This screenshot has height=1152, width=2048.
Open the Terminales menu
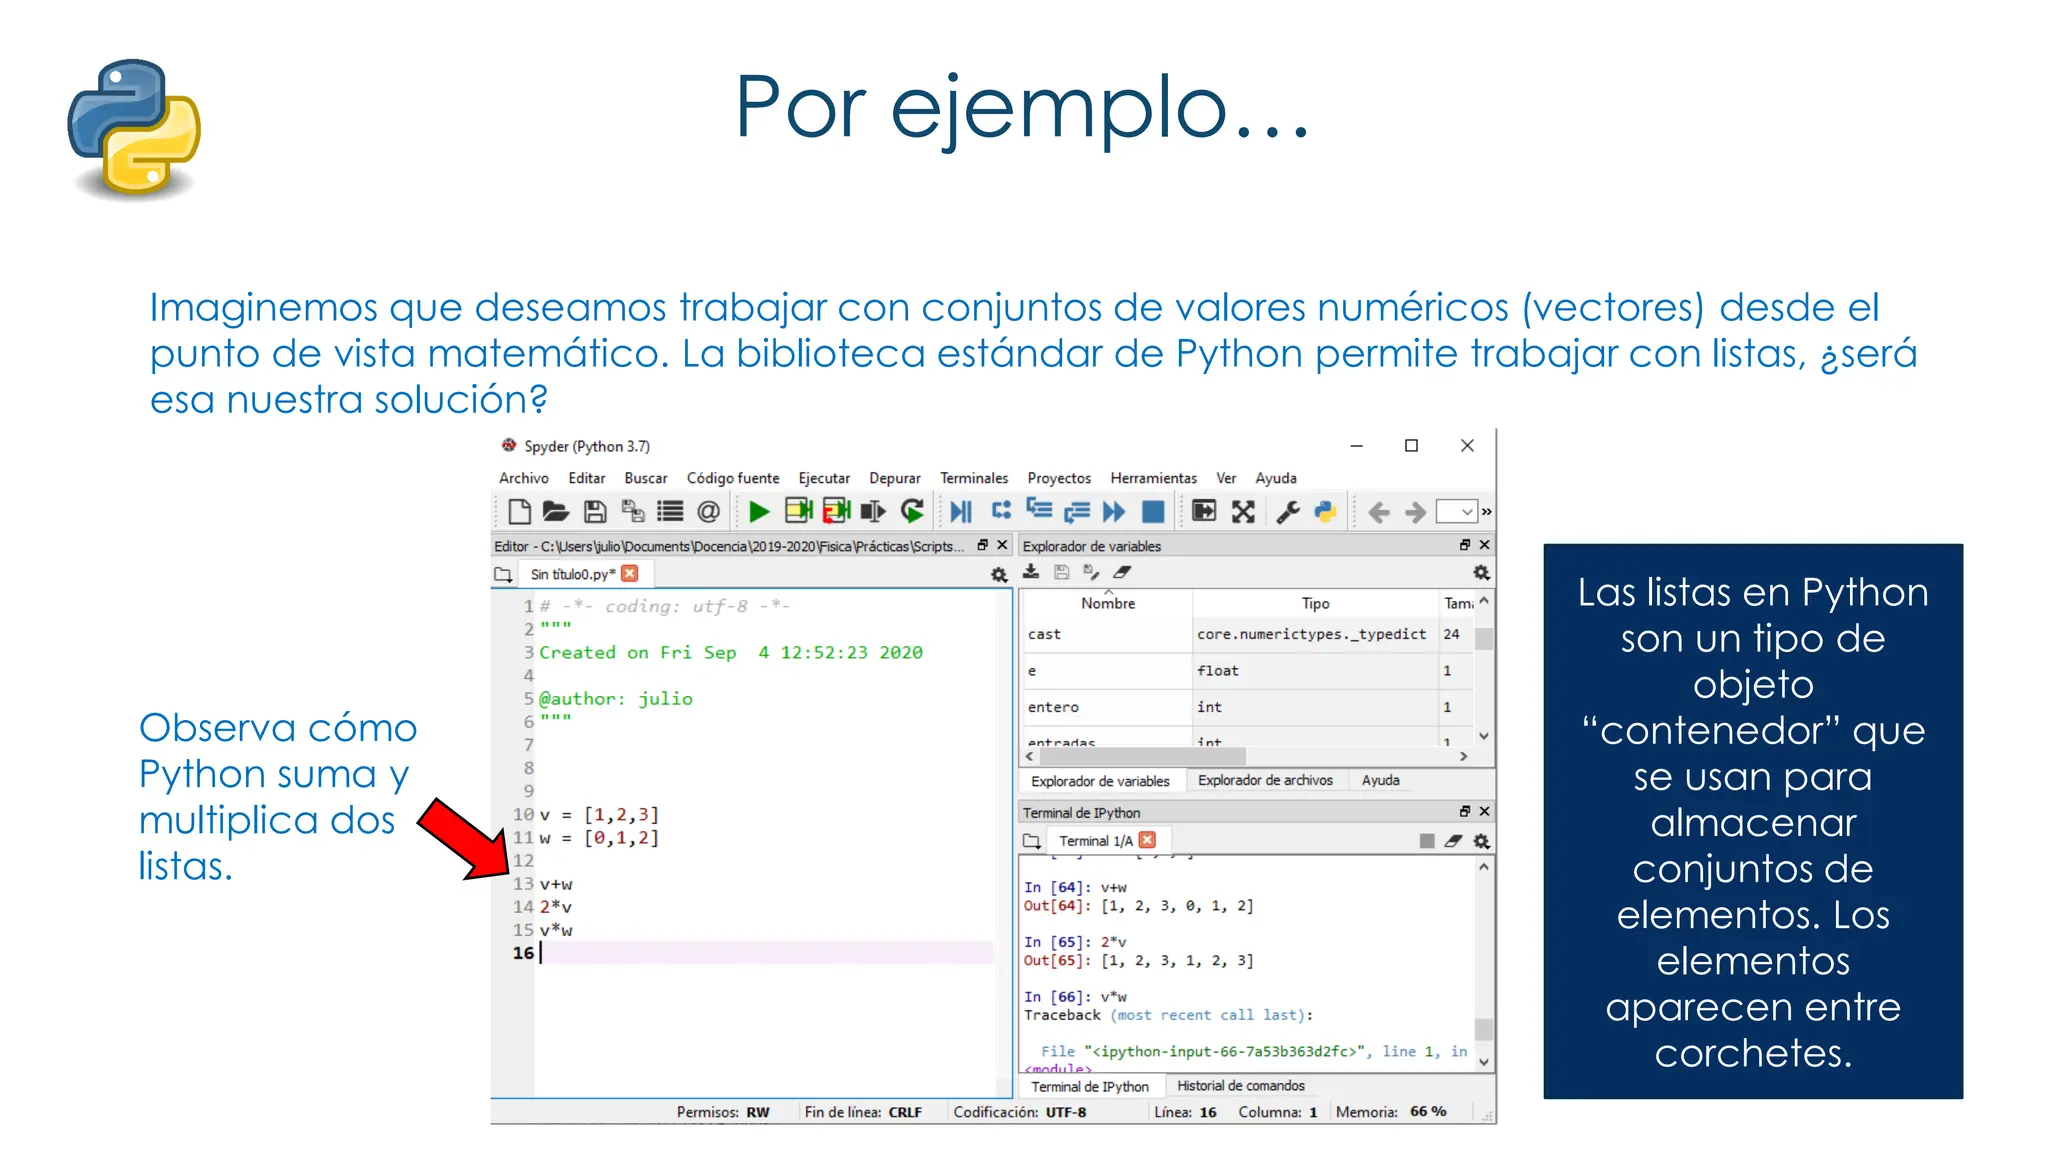[x=974, y=478]
